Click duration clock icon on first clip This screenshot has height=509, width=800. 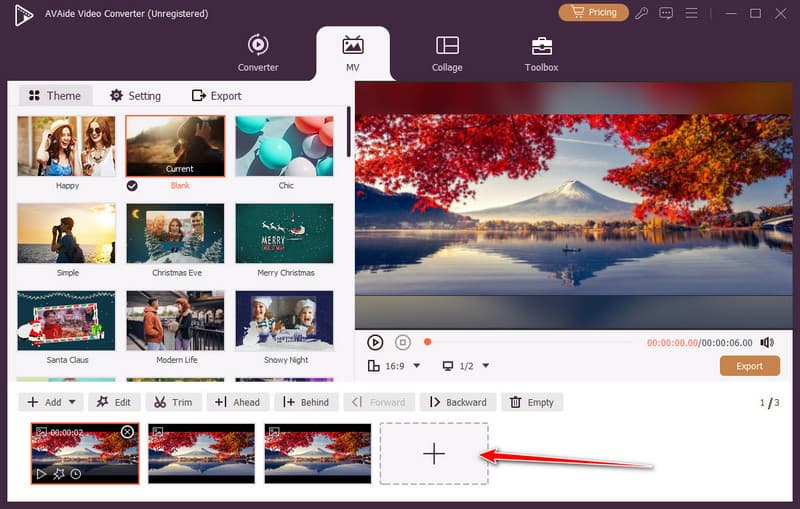coord(76,474)
